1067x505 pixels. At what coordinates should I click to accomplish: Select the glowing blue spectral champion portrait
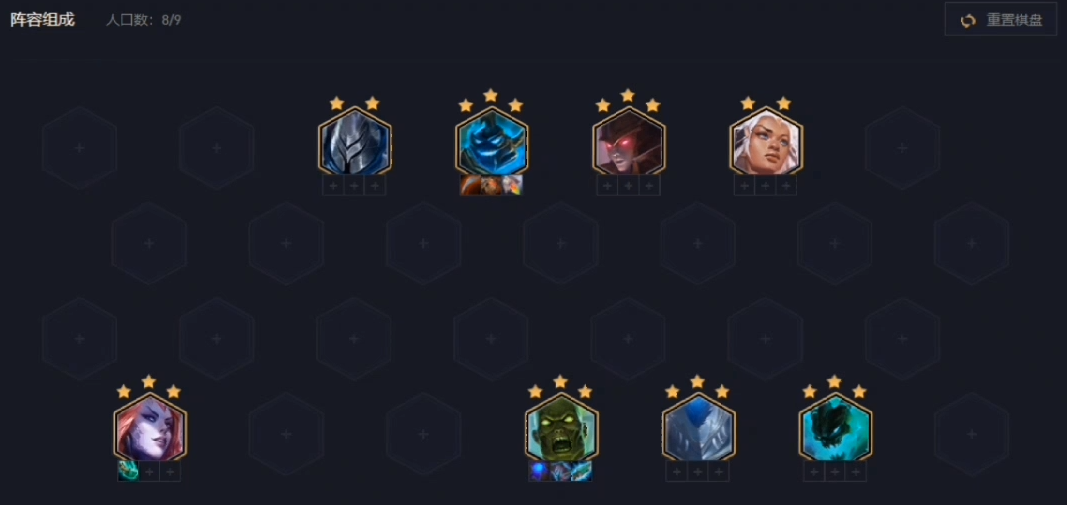tap(491, 142)
